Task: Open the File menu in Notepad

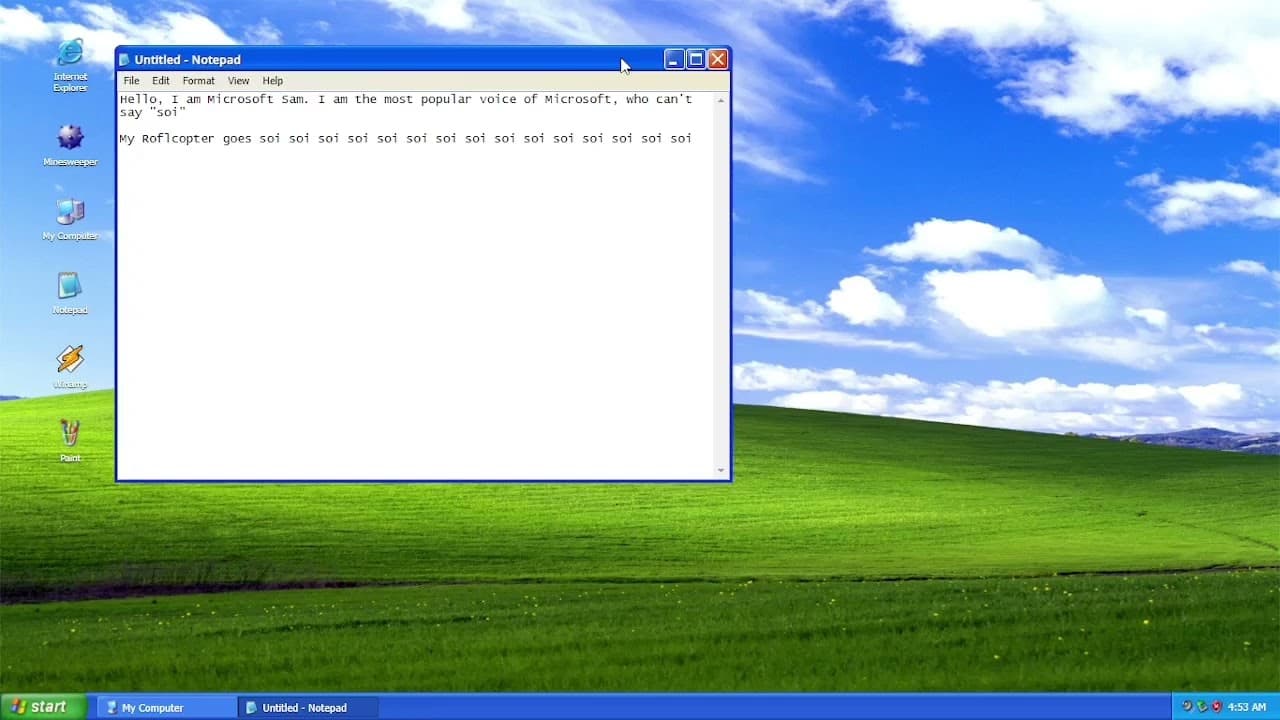Action: click(x=131, y=81)
